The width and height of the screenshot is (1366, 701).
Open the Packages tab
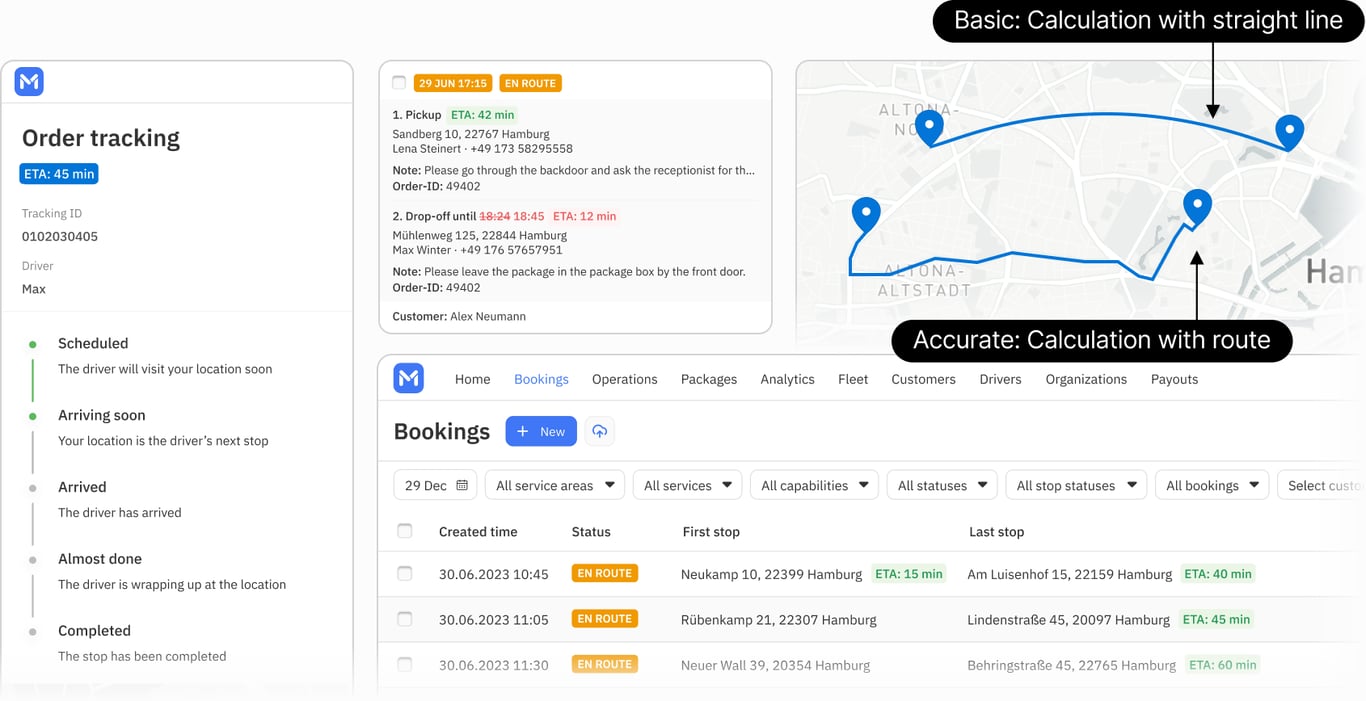point(709,379)
